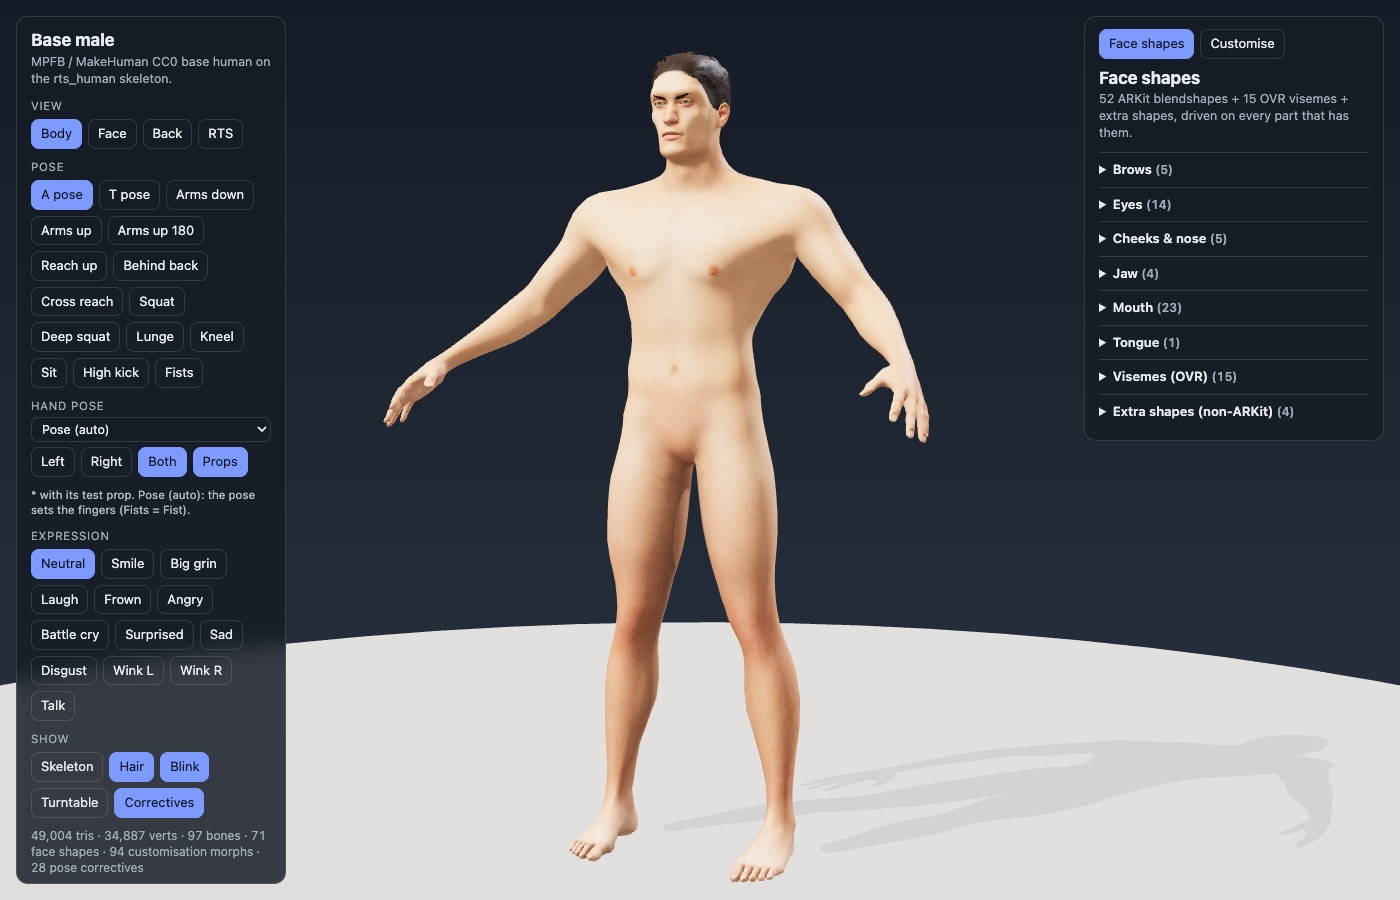Expand the Jaw (4) section
1400x900 pixels.
pos(1233,274)
